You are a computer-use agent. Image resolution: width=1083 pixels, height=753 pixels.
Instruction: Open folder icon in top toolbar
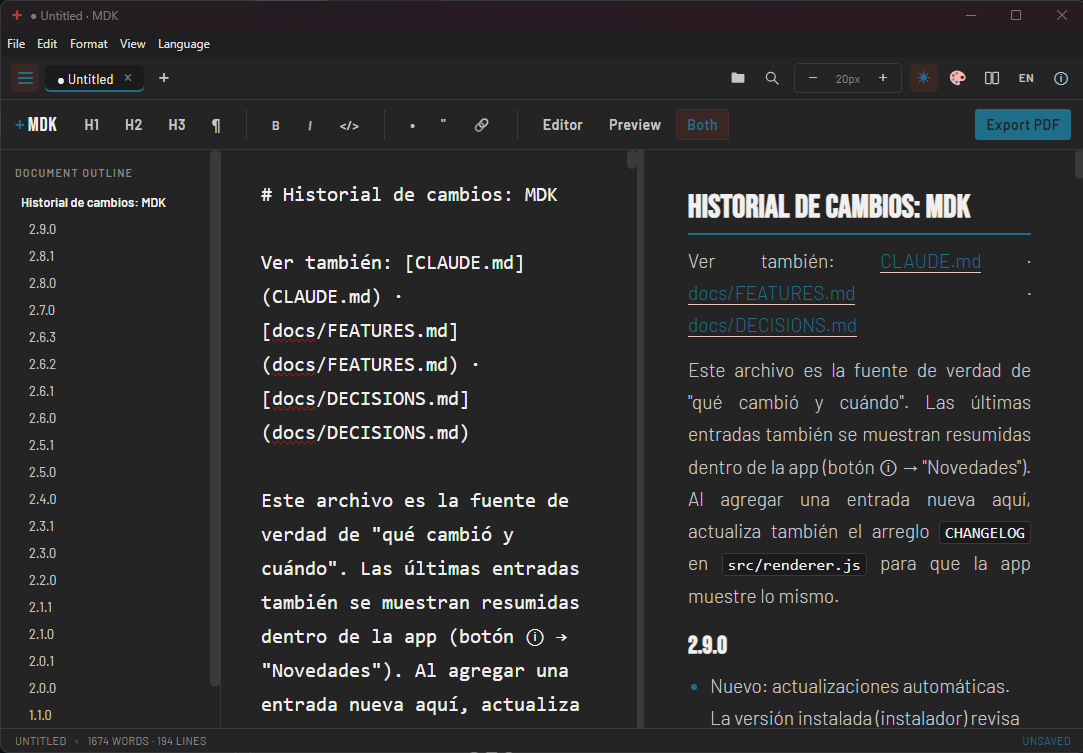point(738,78)
